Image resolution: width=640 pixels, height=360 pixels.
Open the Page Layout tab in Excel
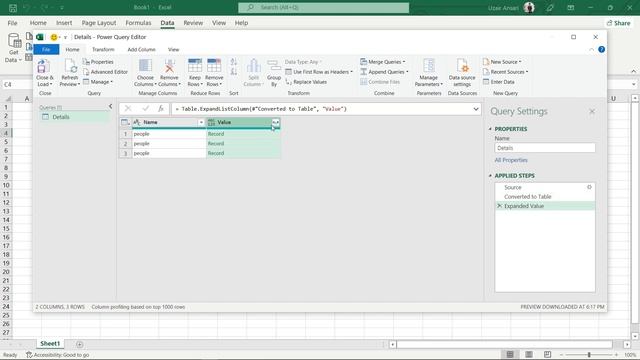tap(99, 23)
